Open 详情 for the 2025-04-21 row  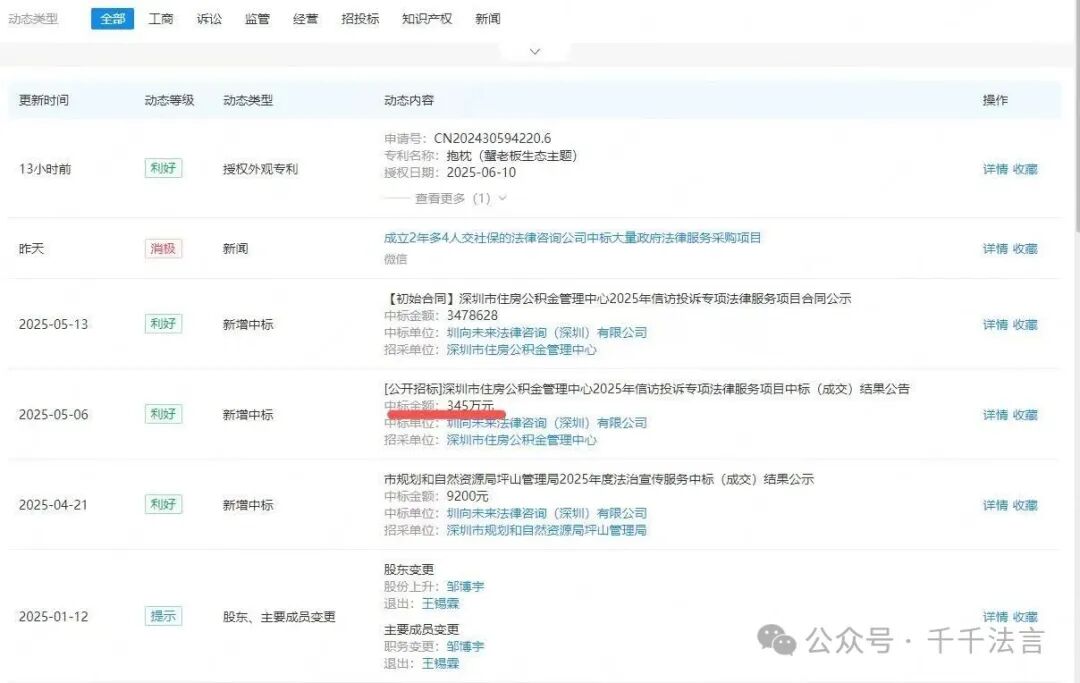tap(995, 505)
